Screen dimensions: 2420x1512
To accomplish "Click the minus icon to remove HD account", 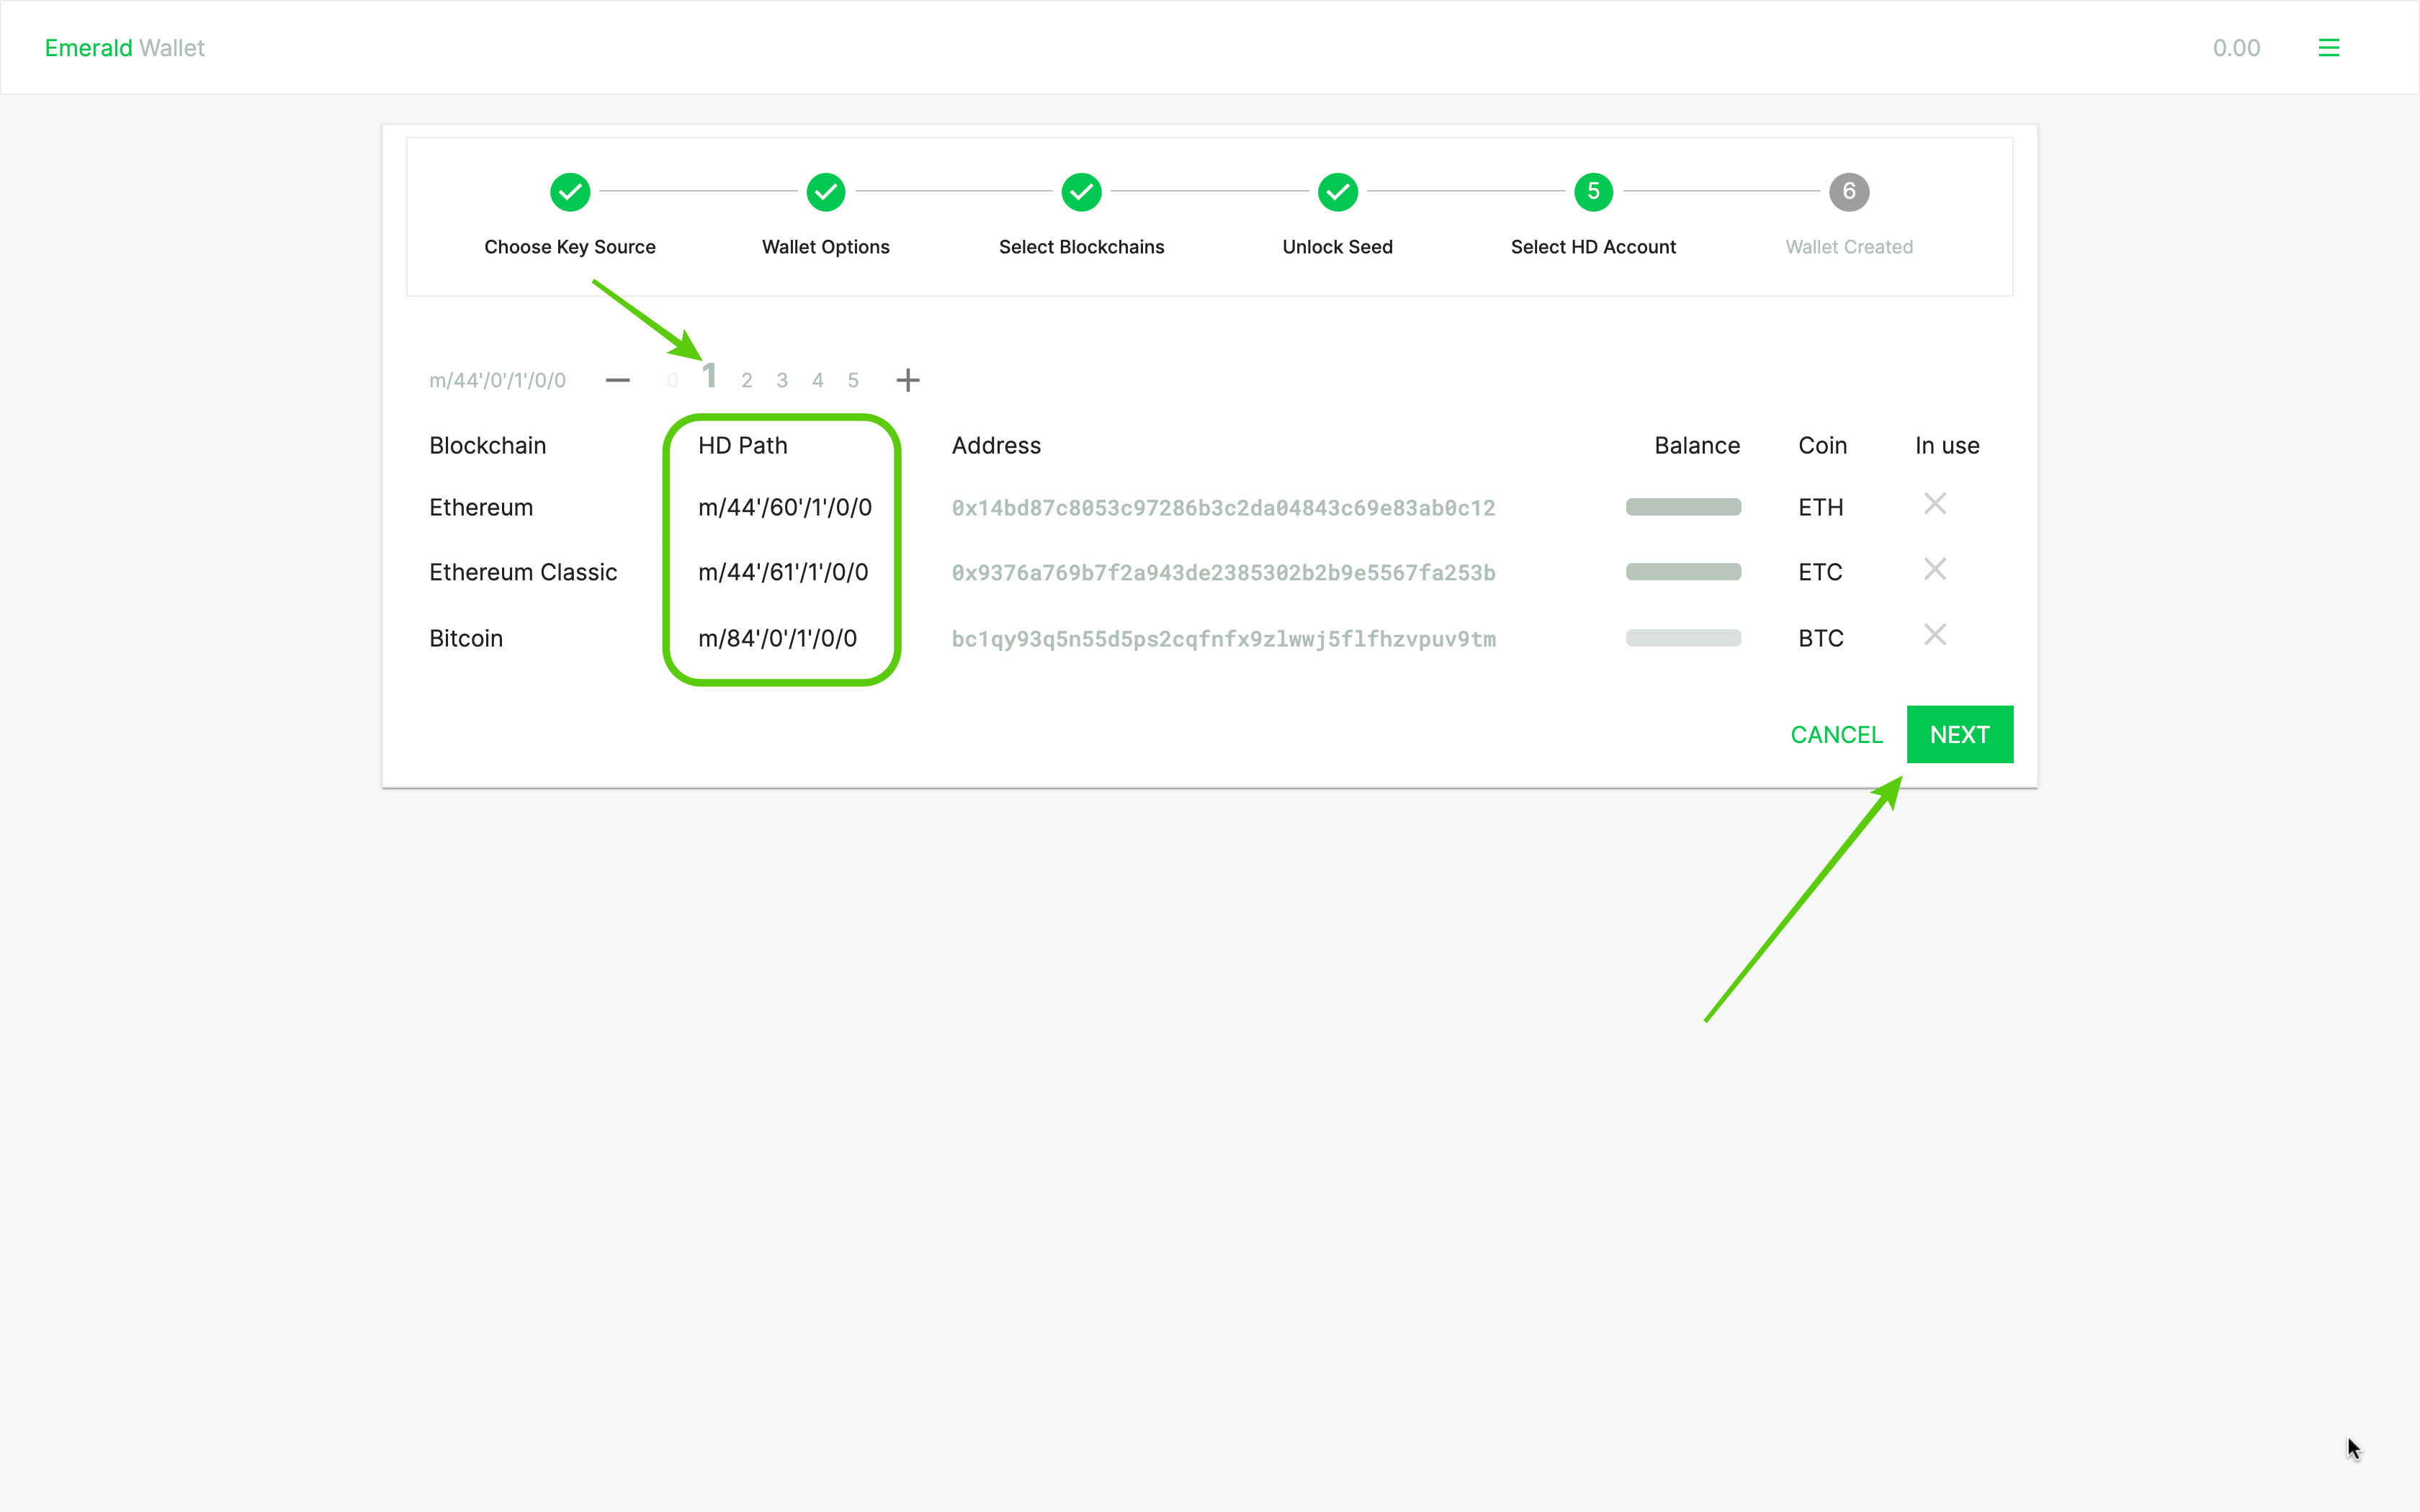I will click(619, 379).
